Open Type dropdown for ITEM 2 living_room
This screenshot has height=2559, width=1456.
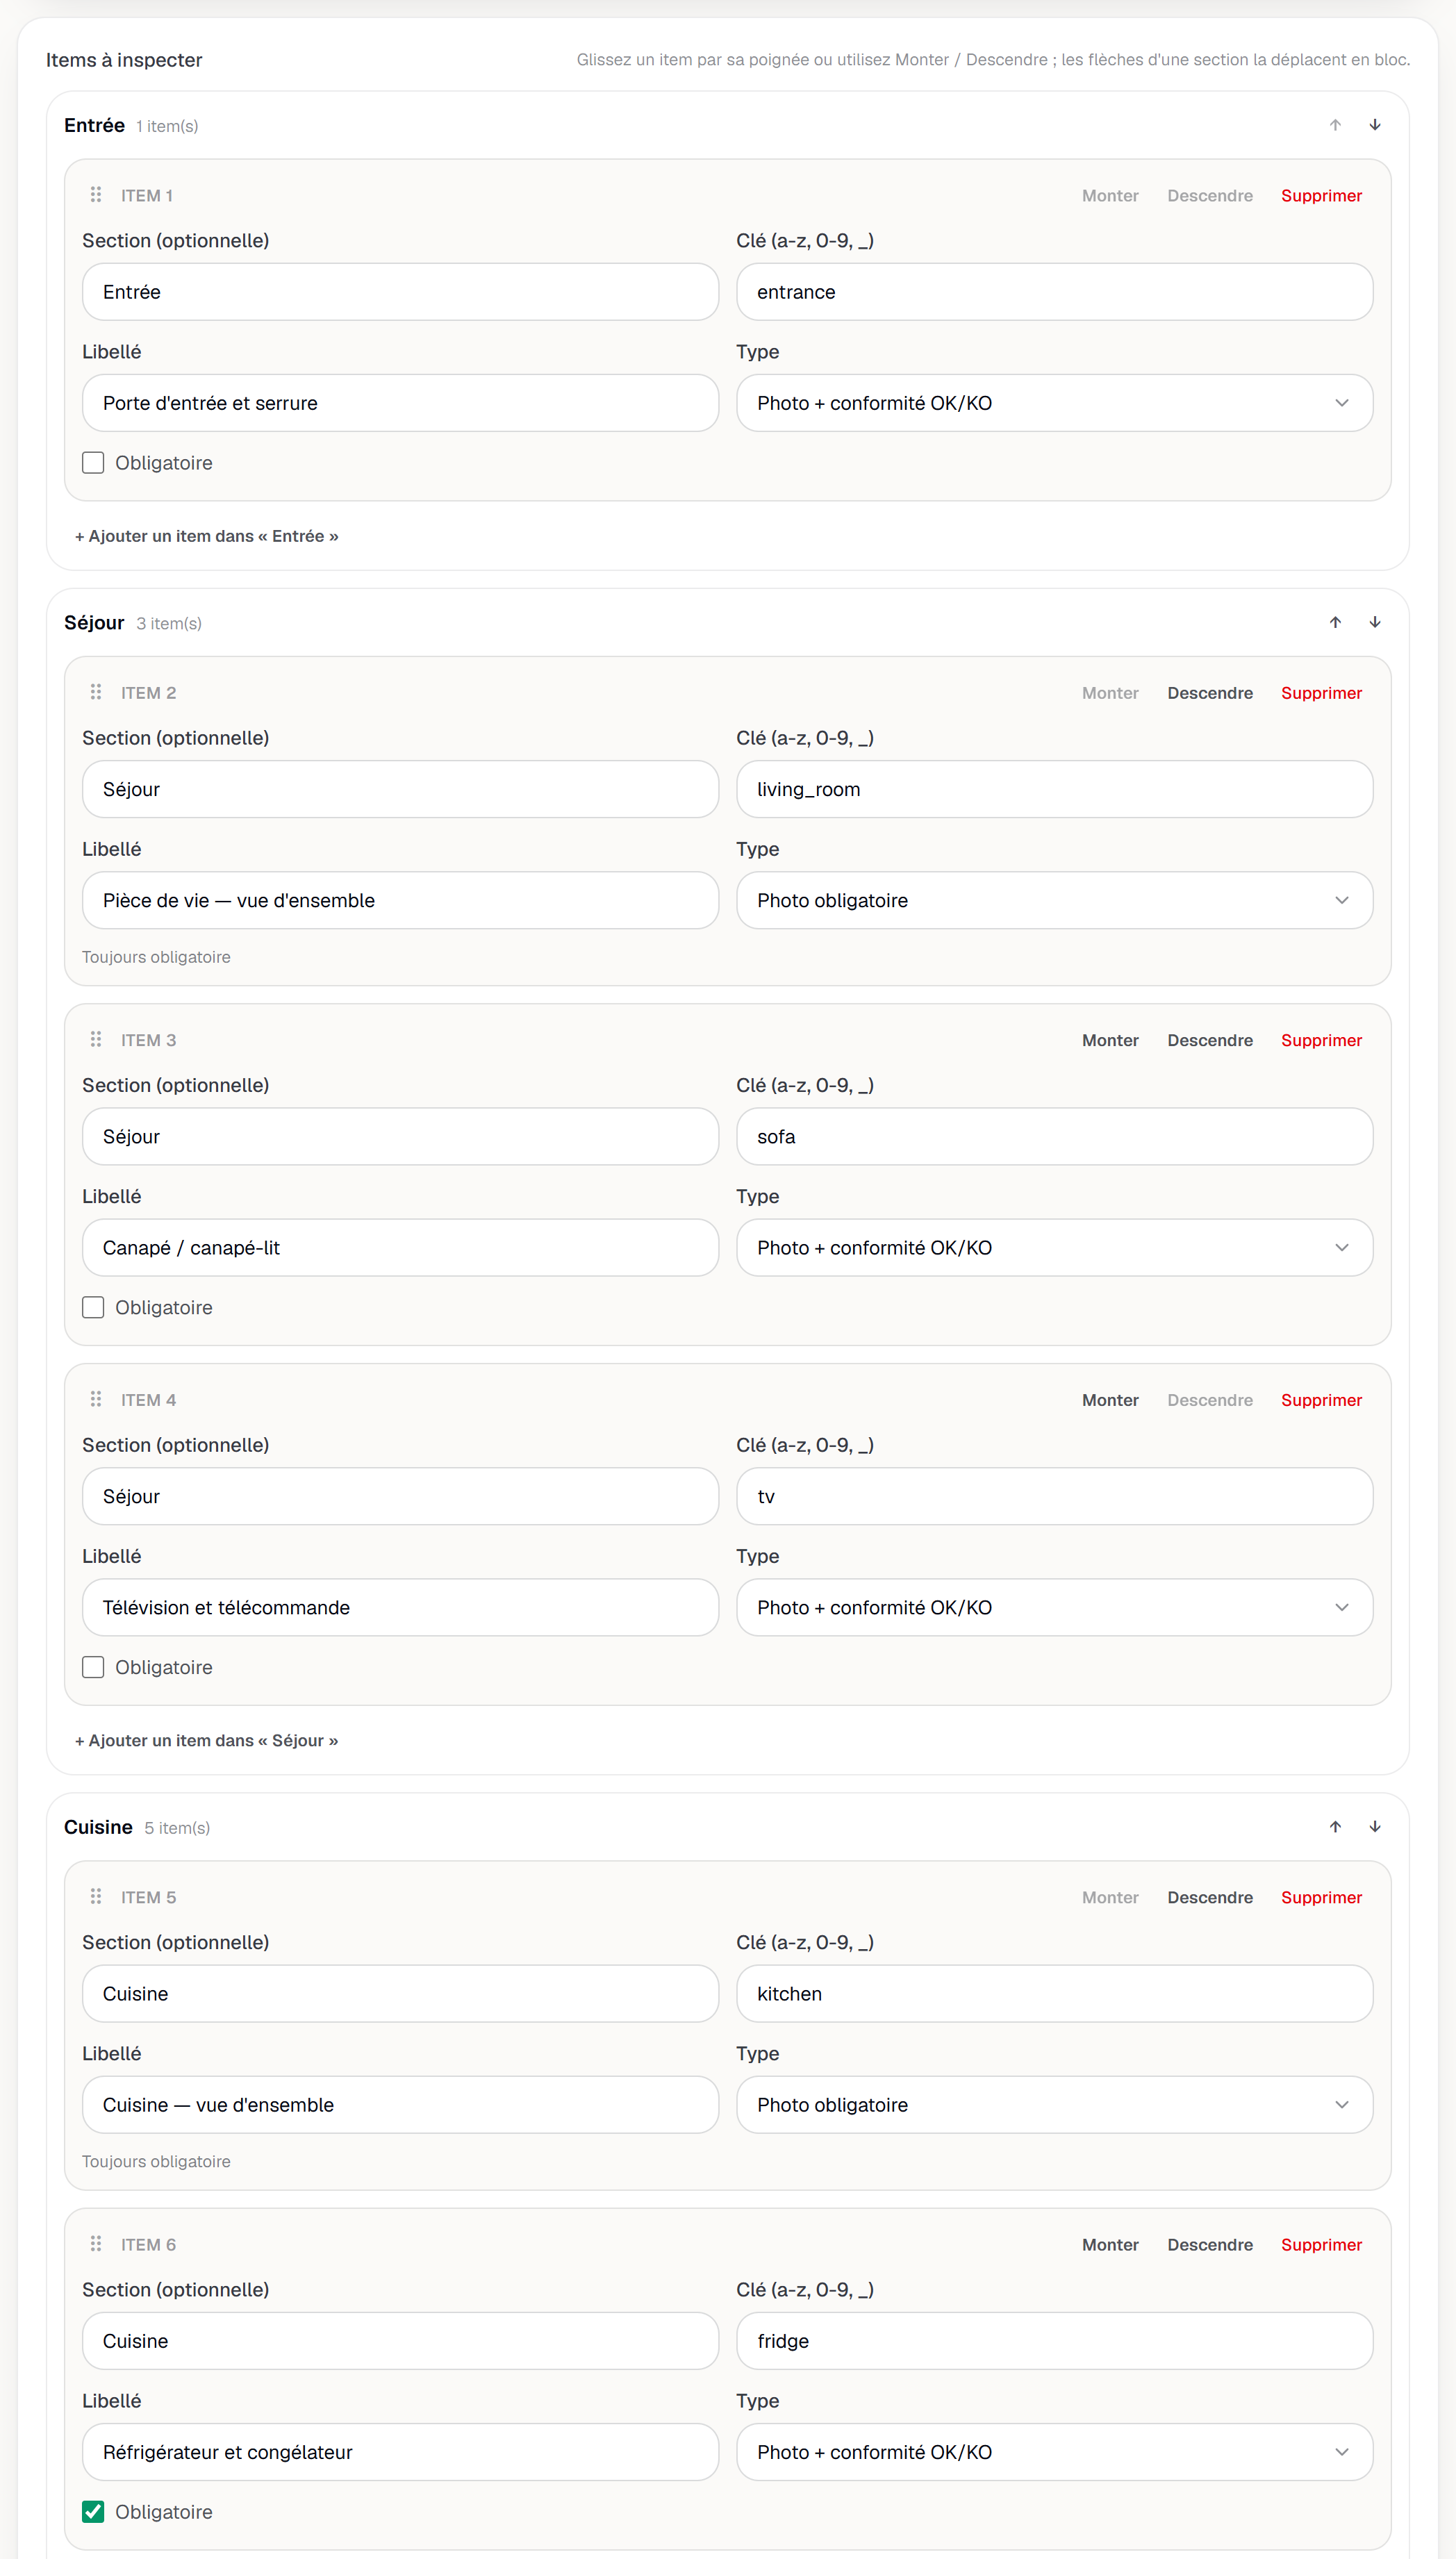pyautogui.click(x=1054, y=900)
